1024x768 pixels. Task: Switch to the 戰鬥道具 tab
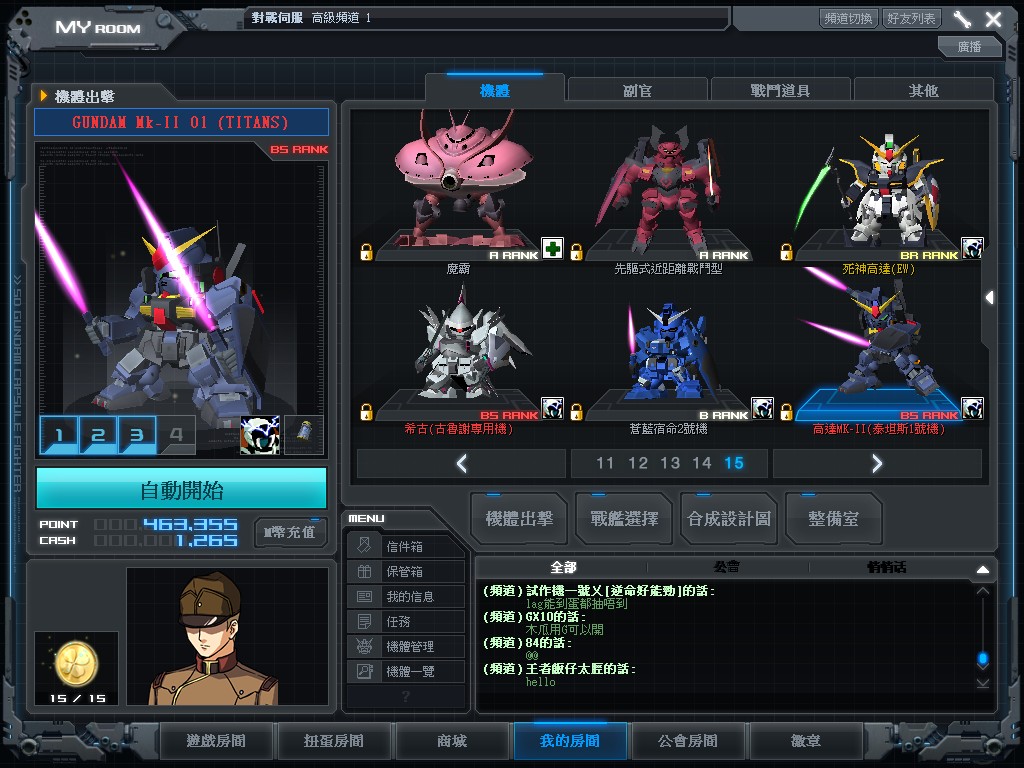(780, 90)
